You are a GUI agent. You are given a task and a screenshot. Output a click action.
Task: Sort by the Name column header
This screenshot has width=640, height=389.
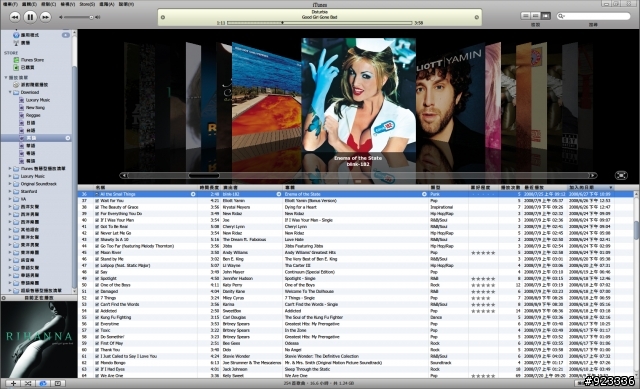tap(146, 188)
